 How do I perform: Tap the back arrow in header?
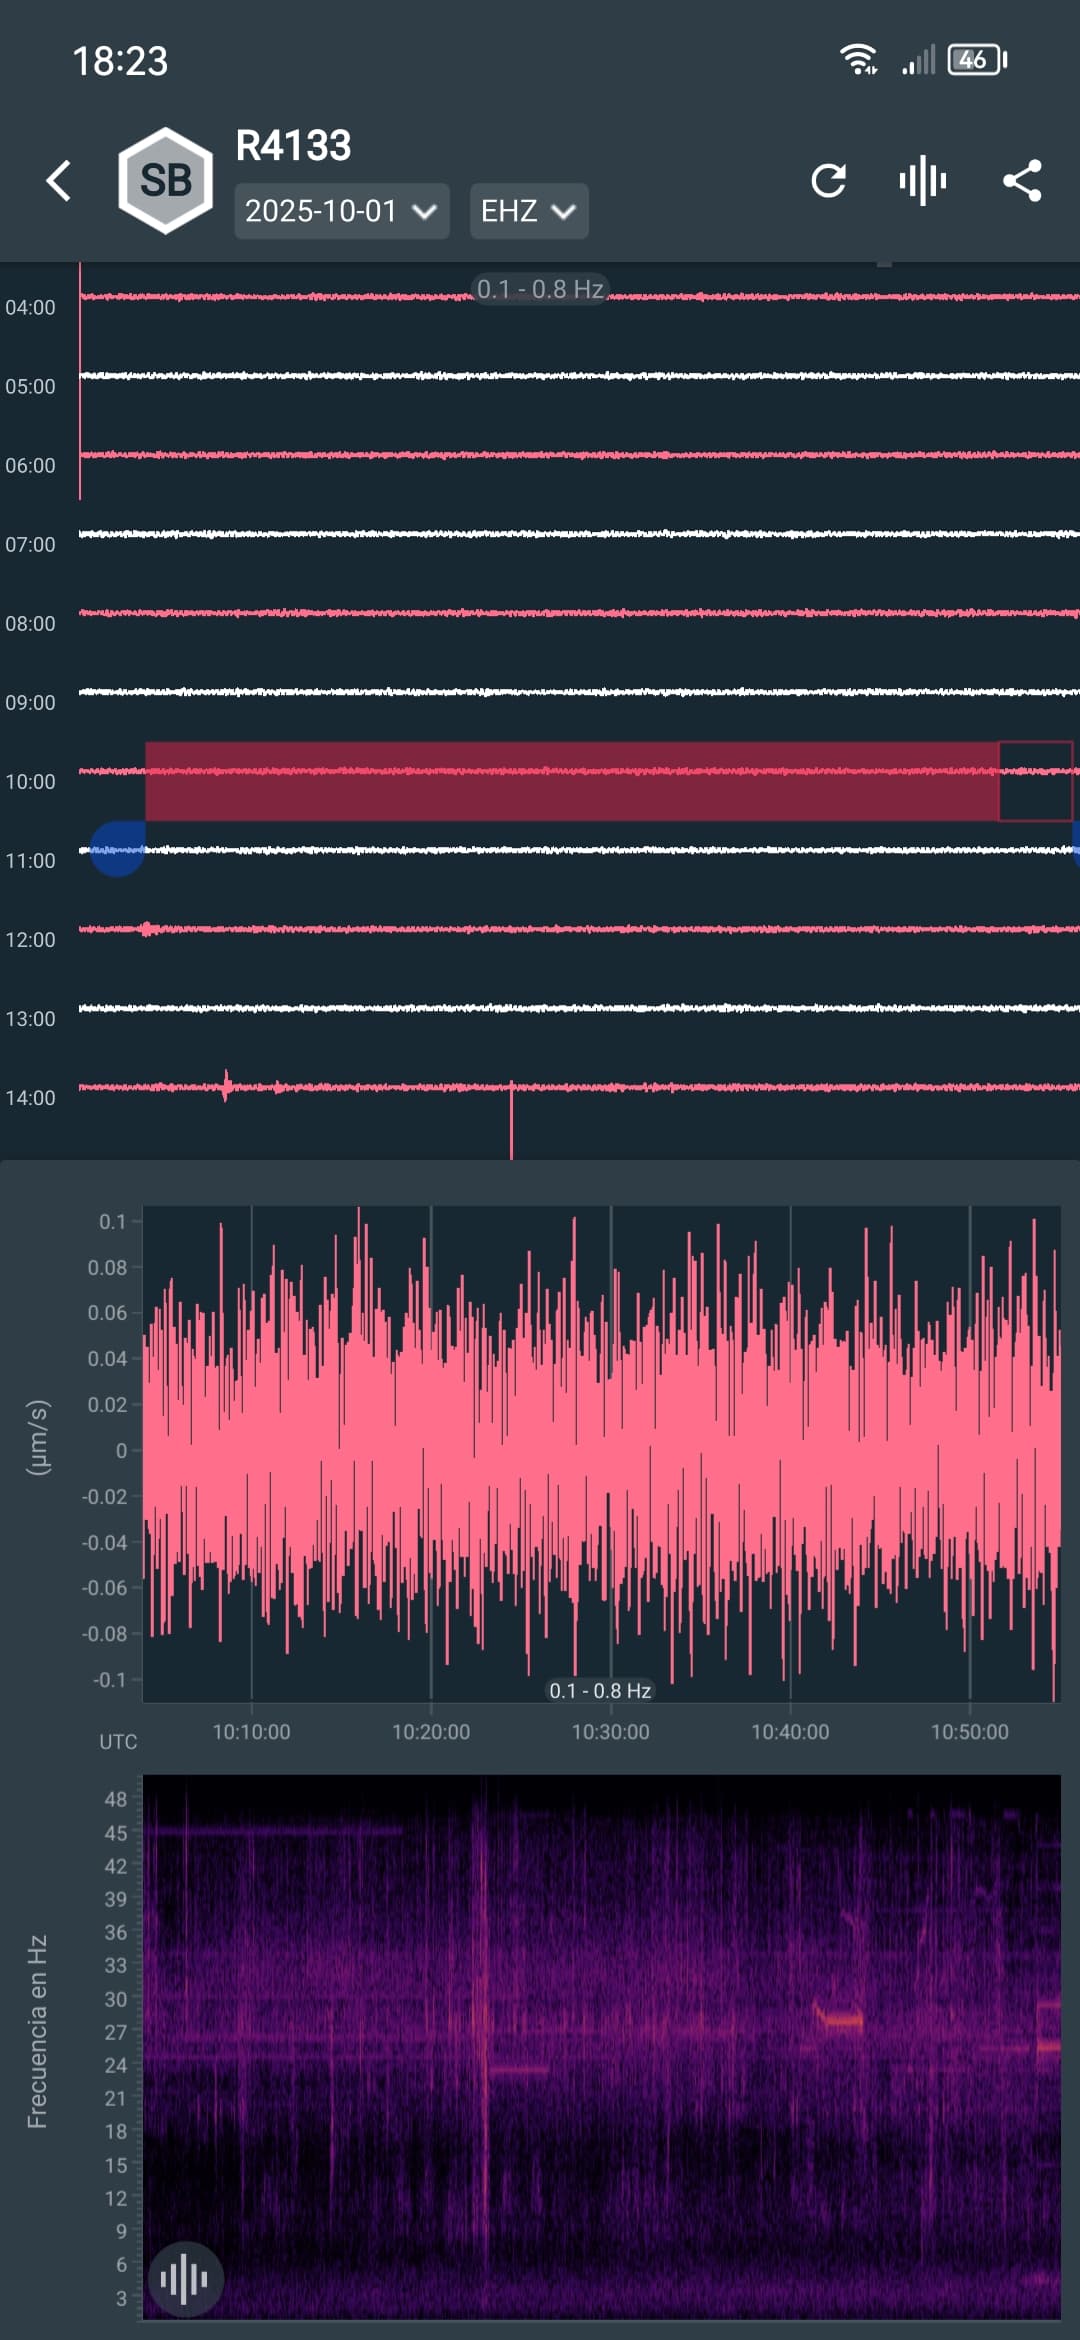[x=59, y=181]
